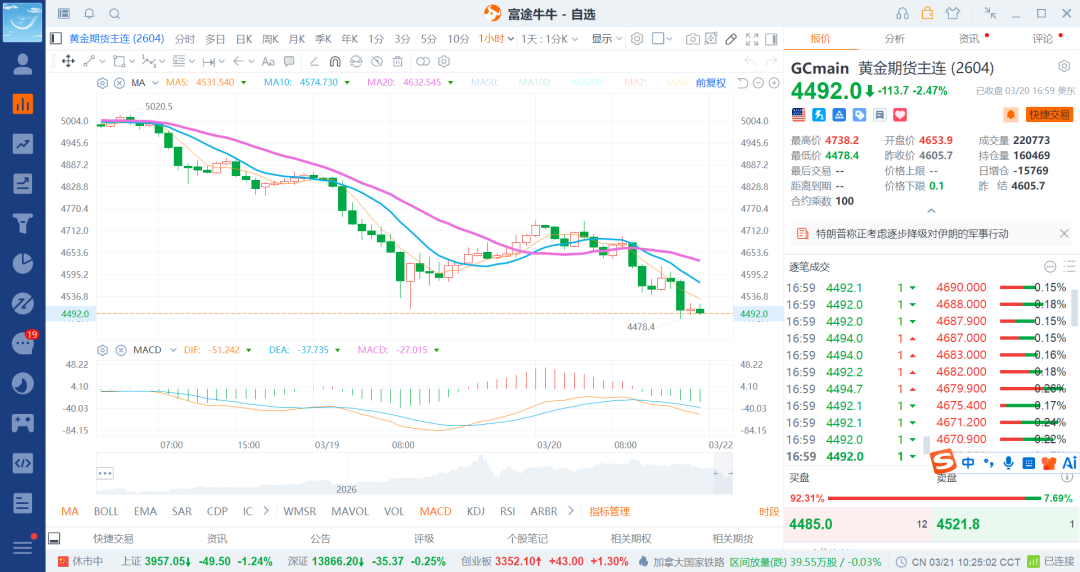Image resolution: width=1080 pixels, height=572 pixels.
Task: Open the skin/theme shirt icon
Action: pos(953,13)
